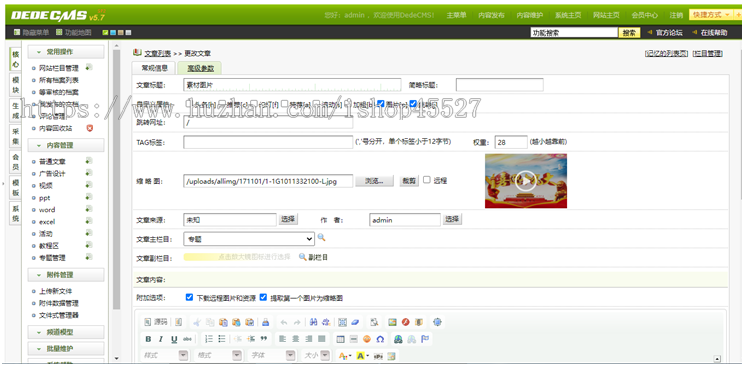Open text color picker in editor

[x=344, y=355]
